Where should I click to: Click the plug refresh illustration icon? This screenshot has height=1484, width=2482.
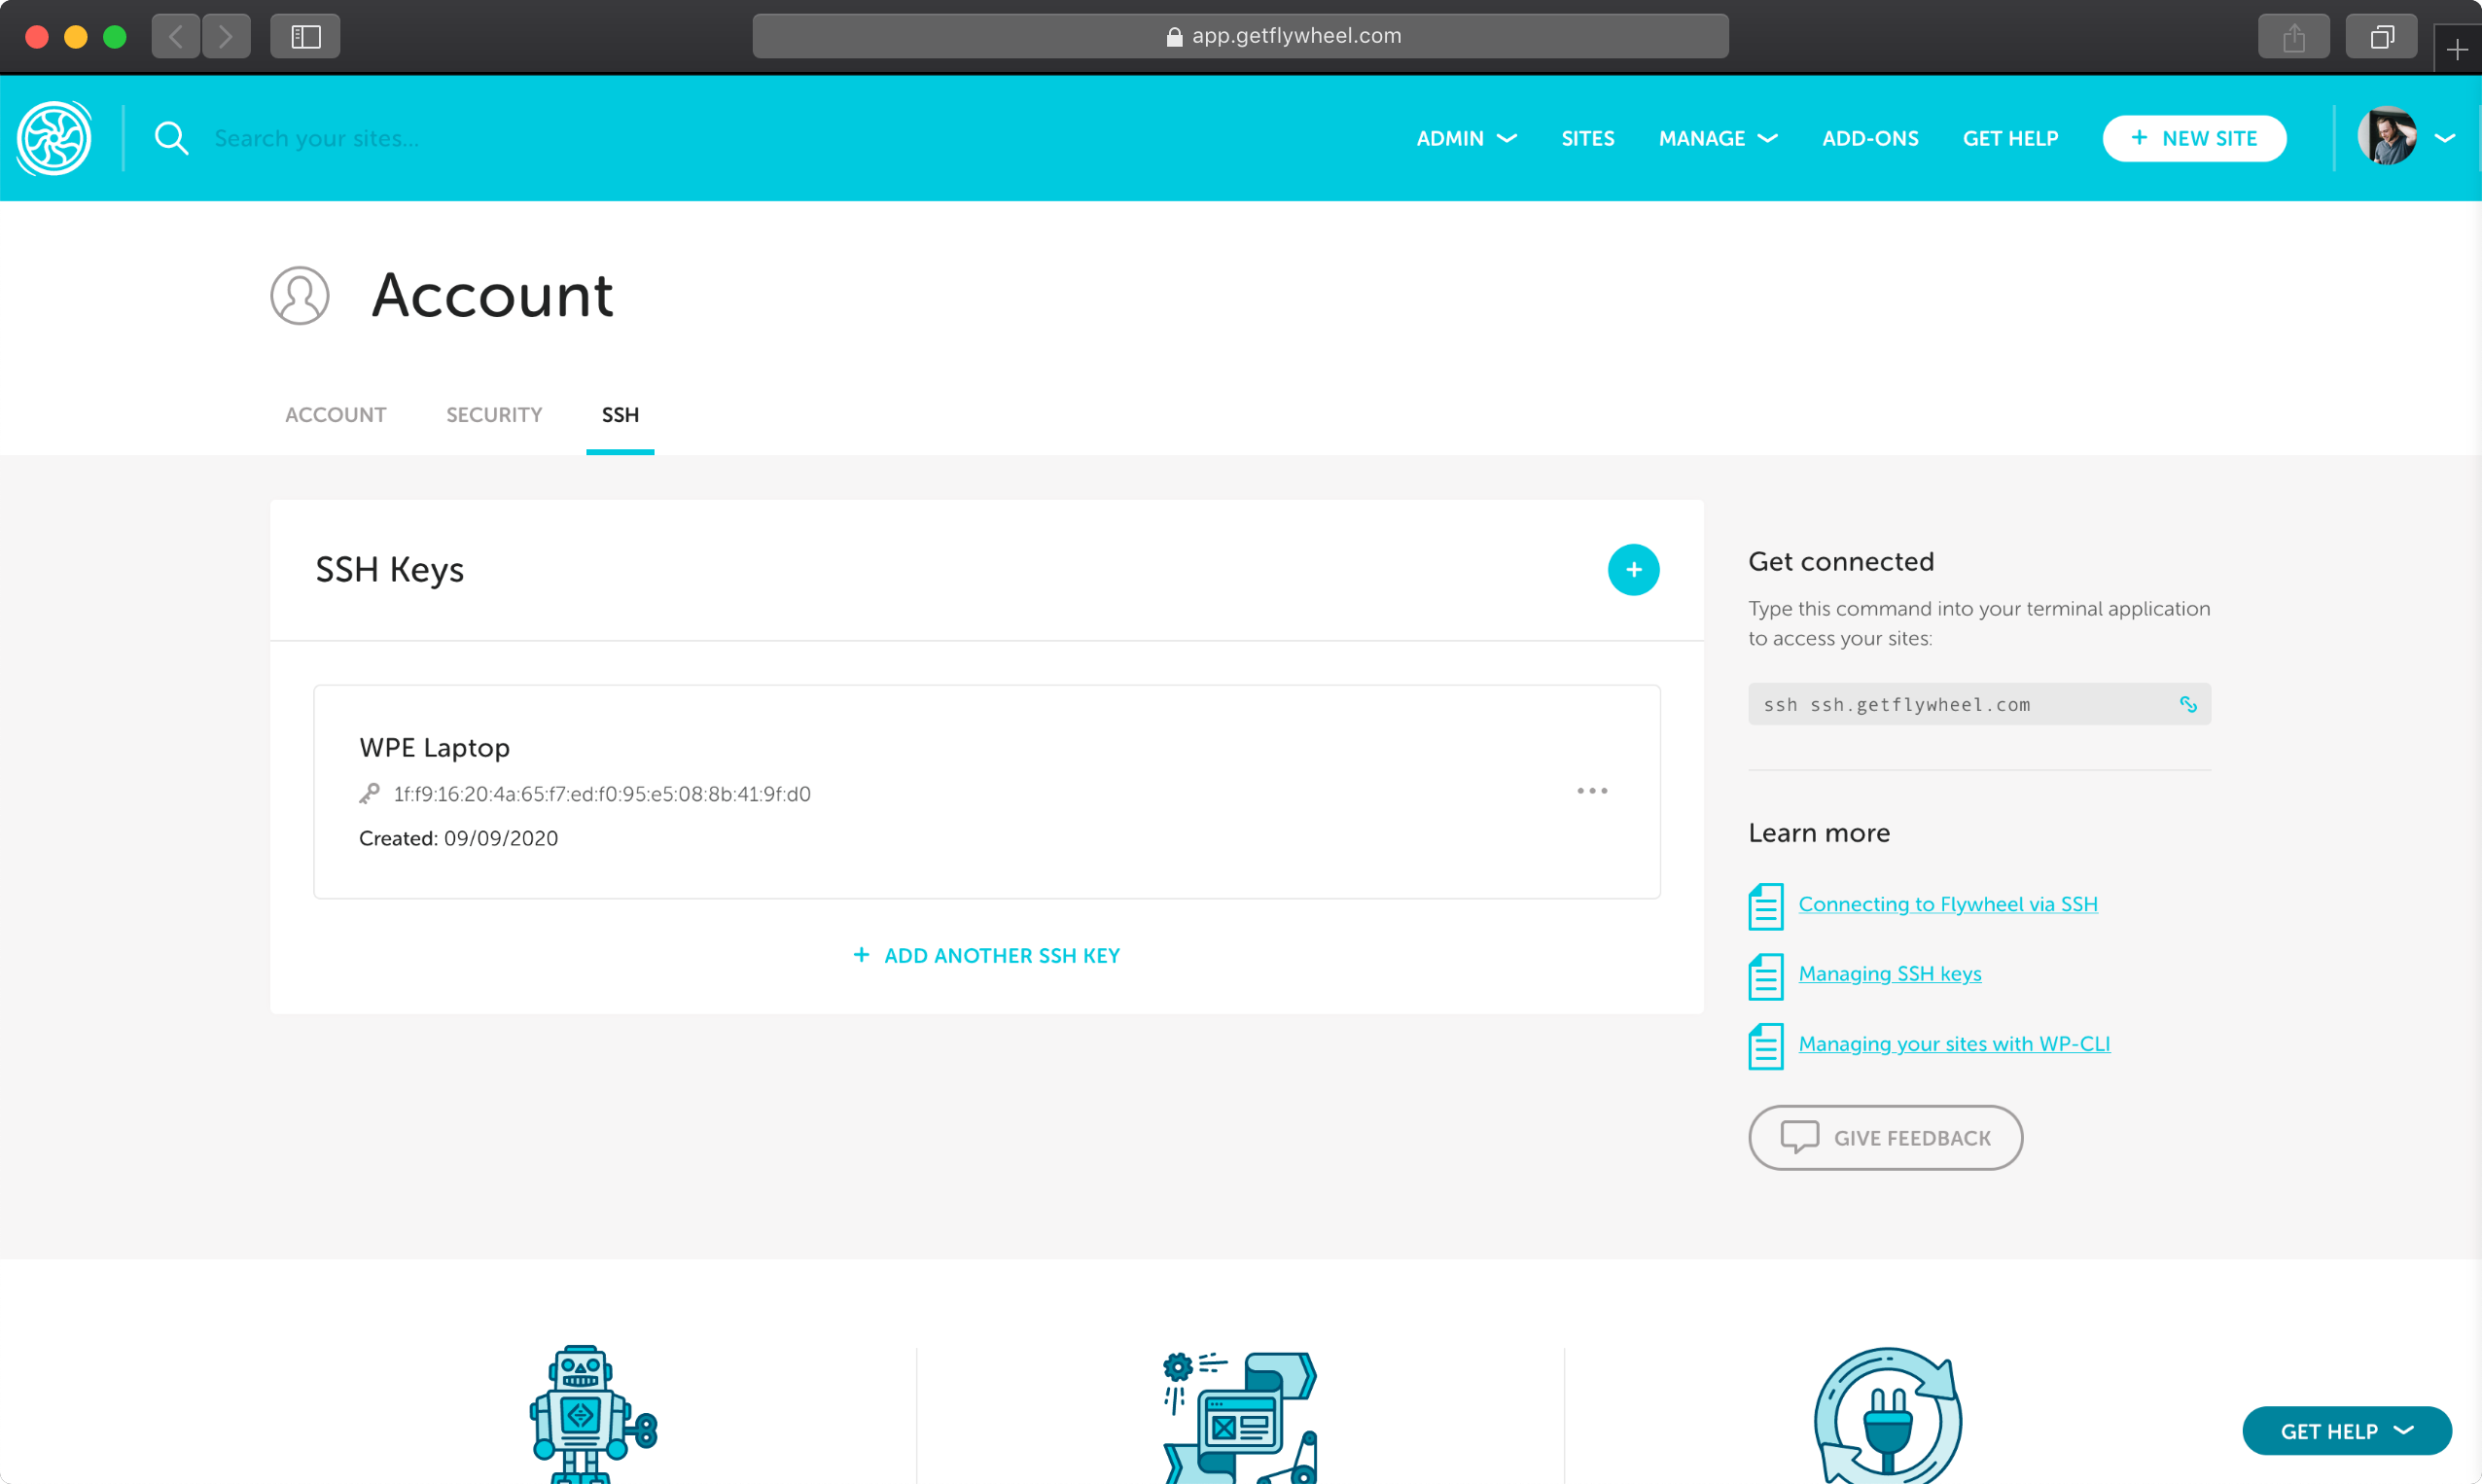[1888, 1416]
